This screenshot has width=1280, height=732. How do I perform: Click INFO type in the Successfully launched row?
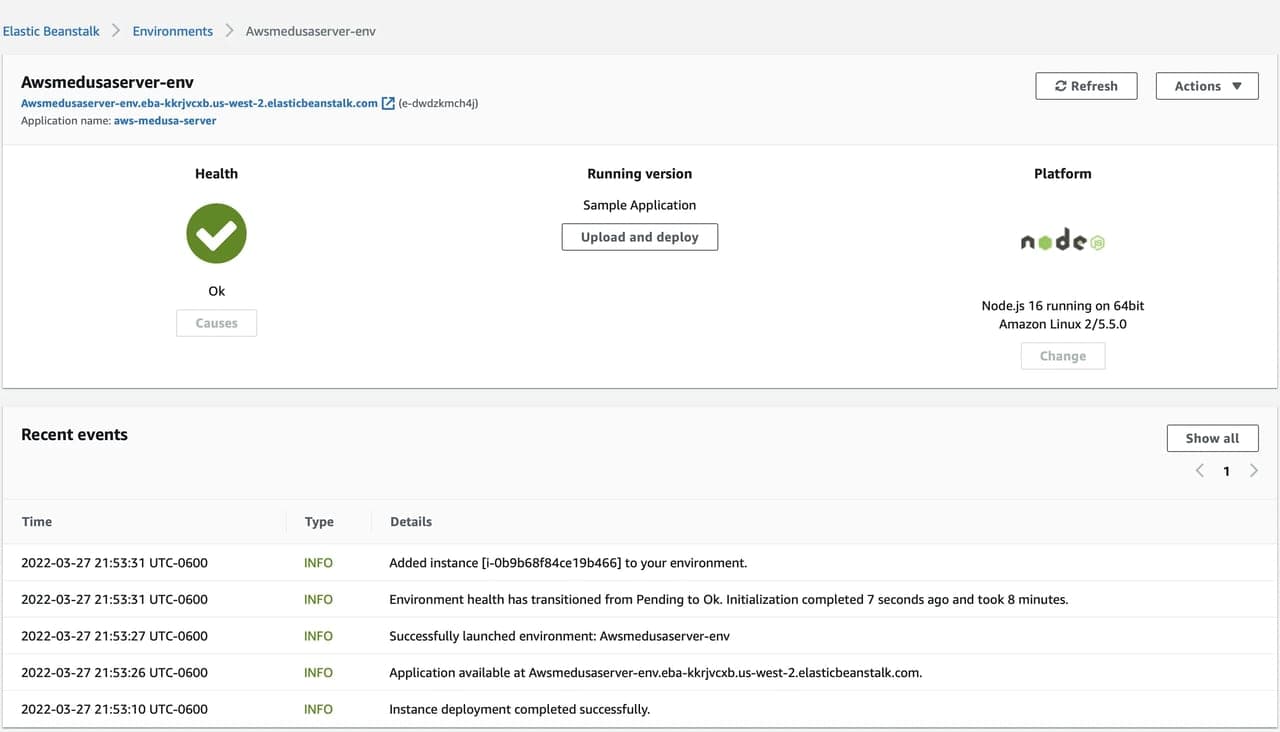(x=318, y=636)
